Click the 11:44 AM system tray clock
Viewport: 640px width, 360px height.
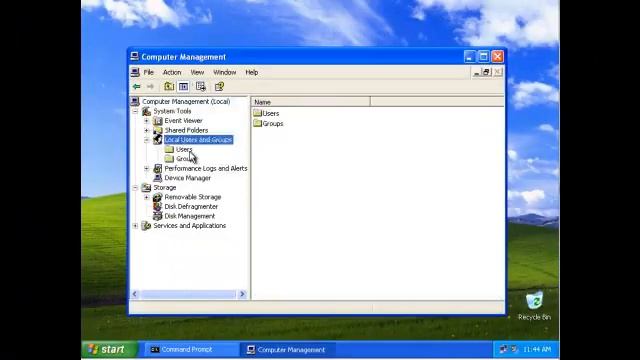(537, 349)
